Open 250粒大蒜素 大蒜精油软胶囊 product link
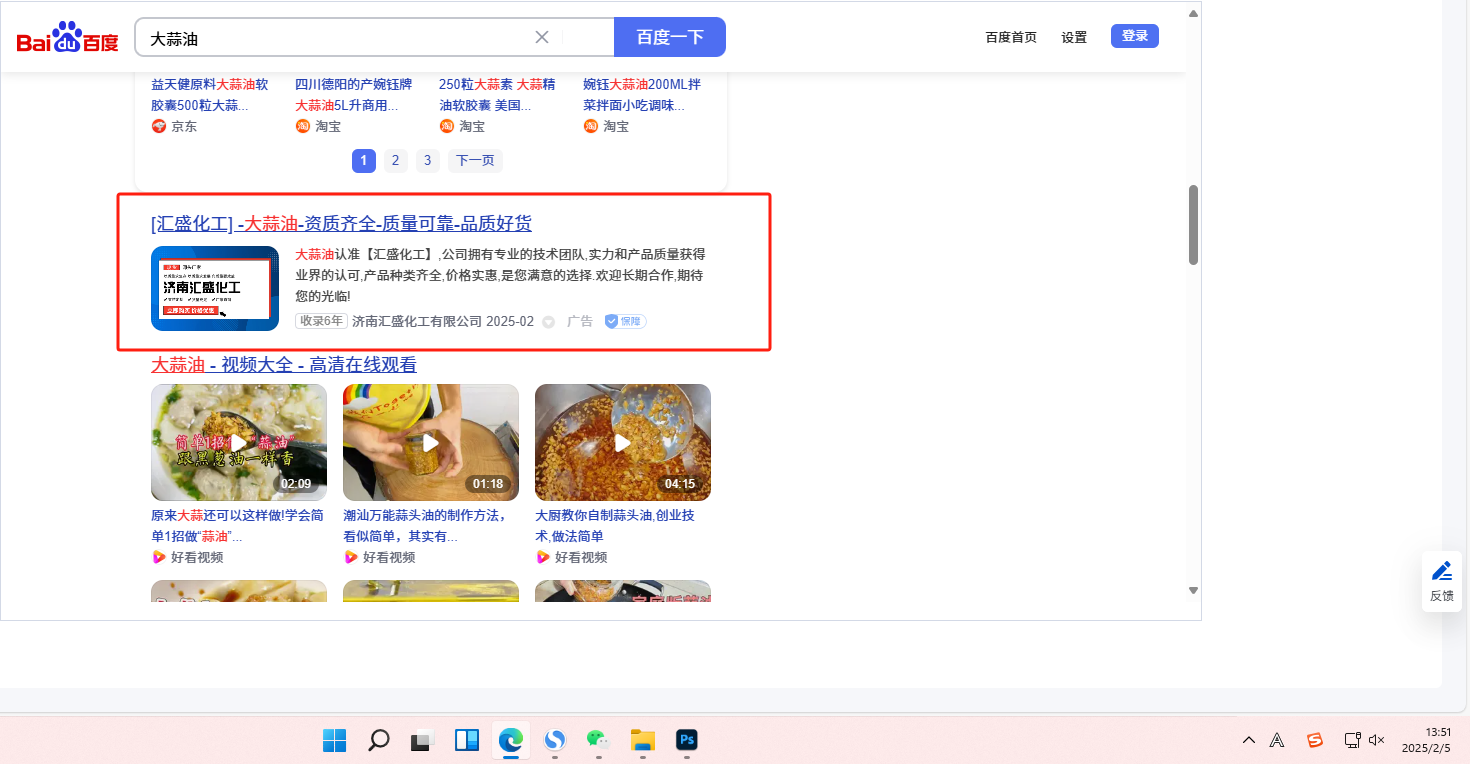This screenshot has height=764, width=1470. [x=497, y=95]
